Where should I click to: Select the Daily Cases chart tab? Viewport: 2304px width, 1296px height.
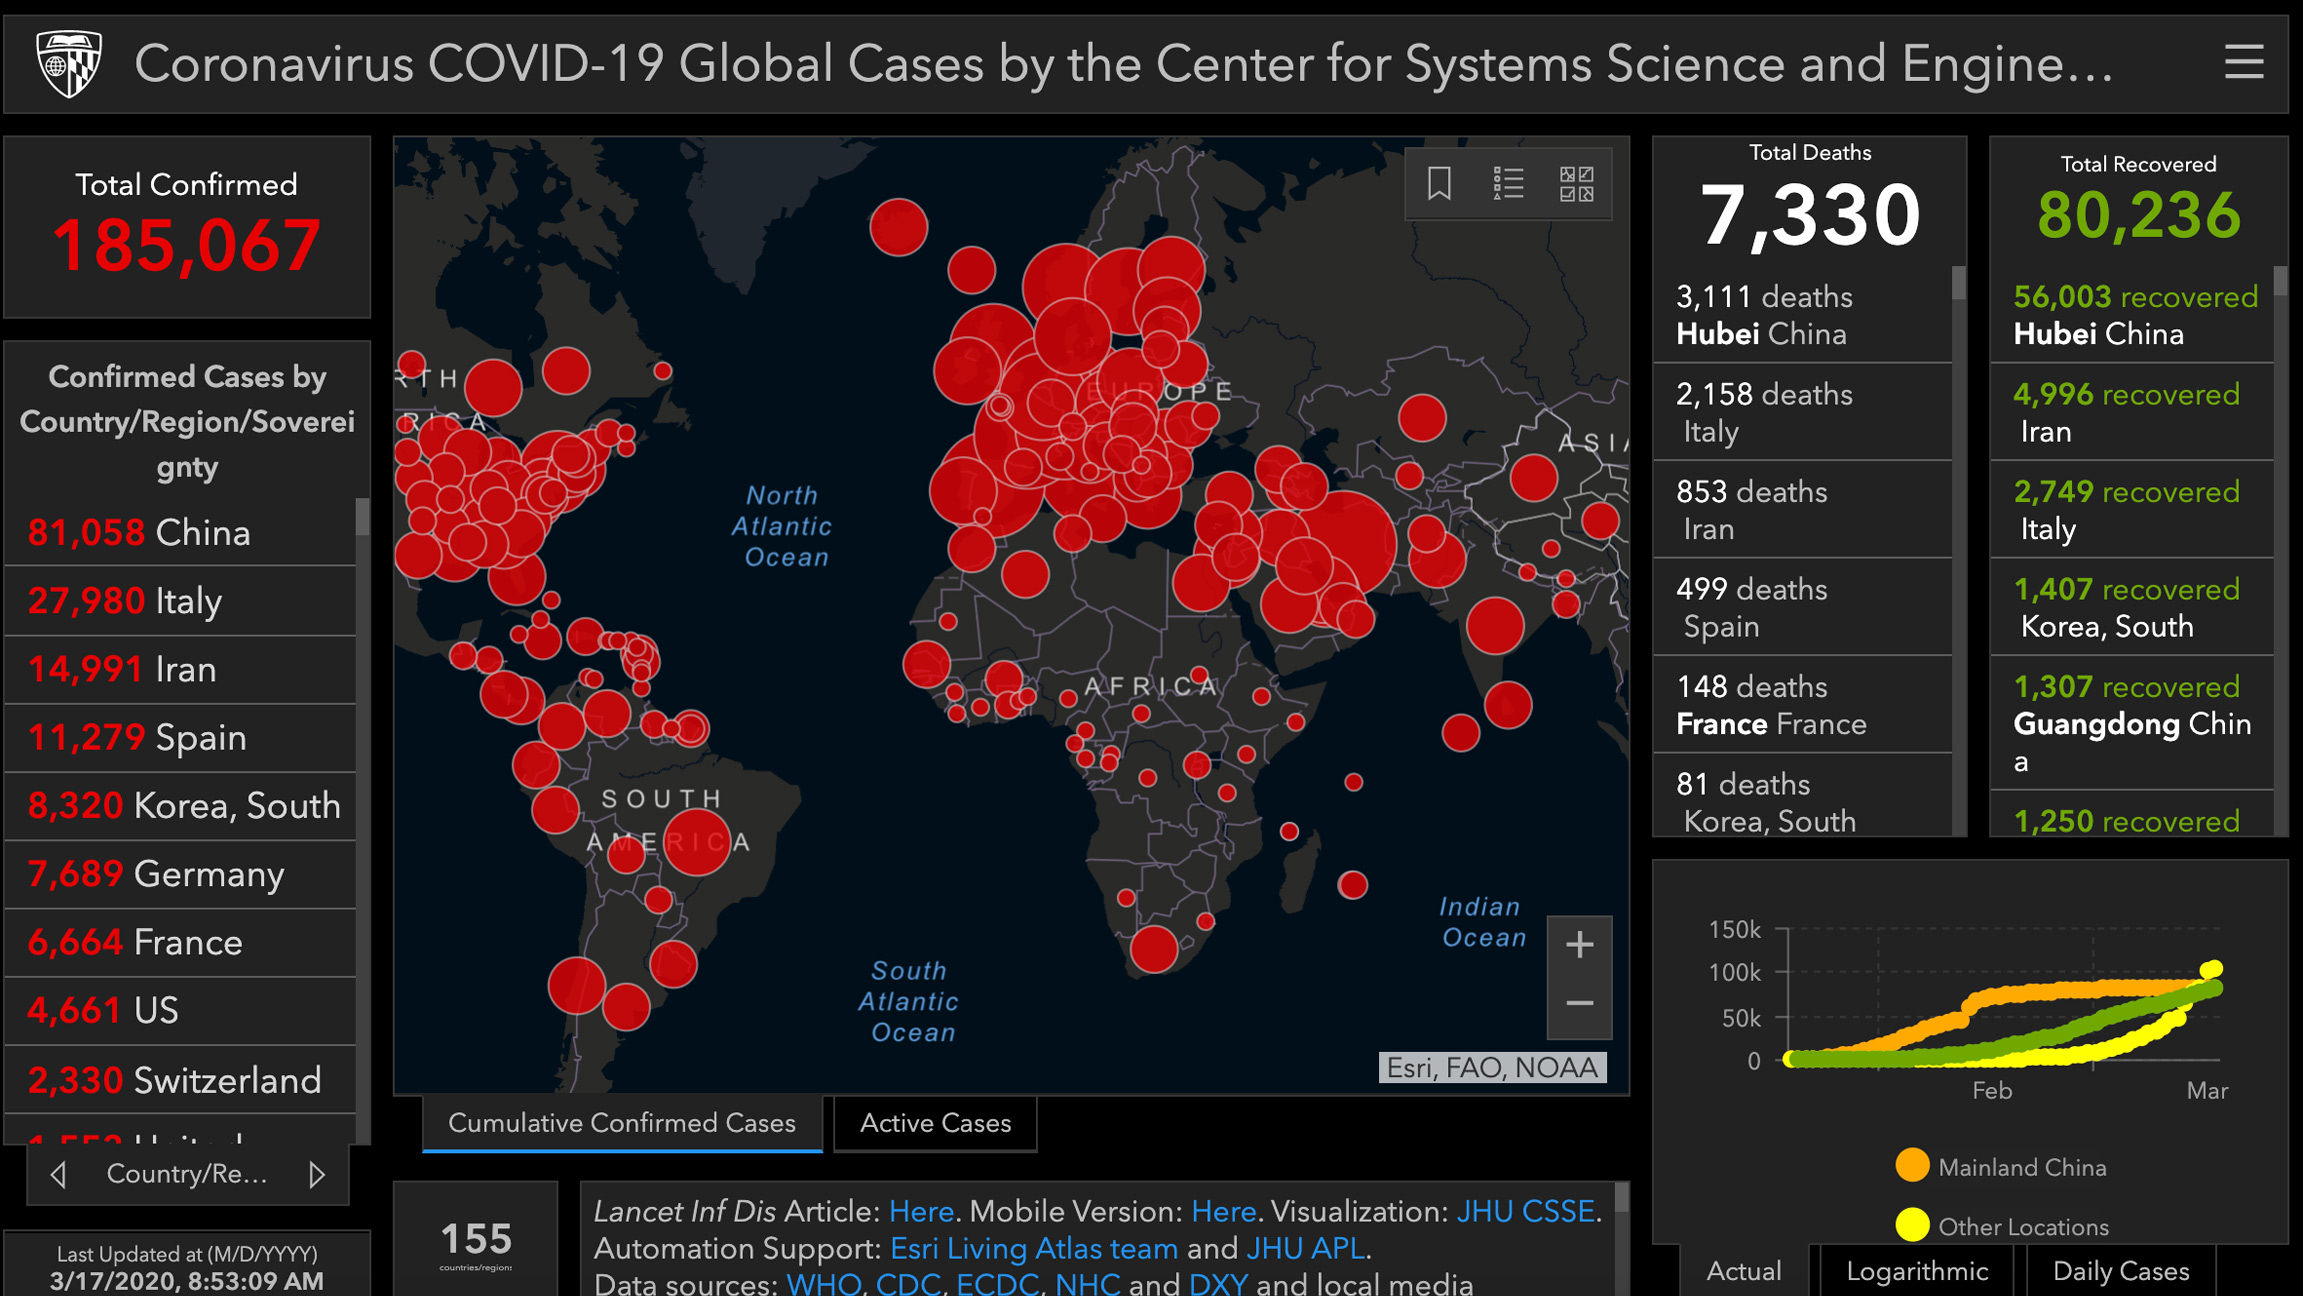(x=2121, y=1270)
